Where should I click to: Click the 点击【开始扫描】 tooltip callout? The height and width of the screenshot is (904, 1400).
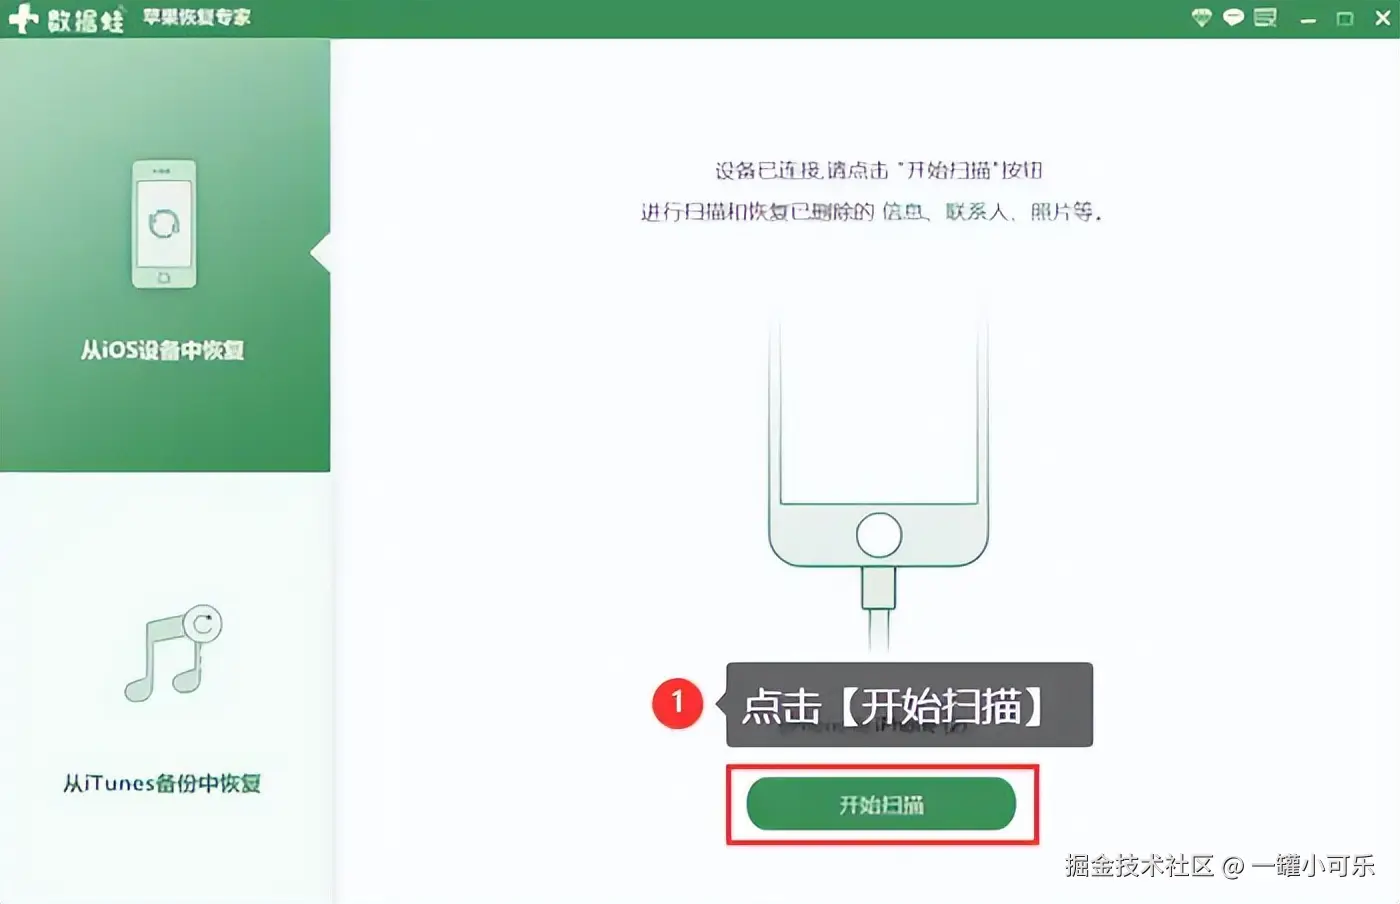909,705
